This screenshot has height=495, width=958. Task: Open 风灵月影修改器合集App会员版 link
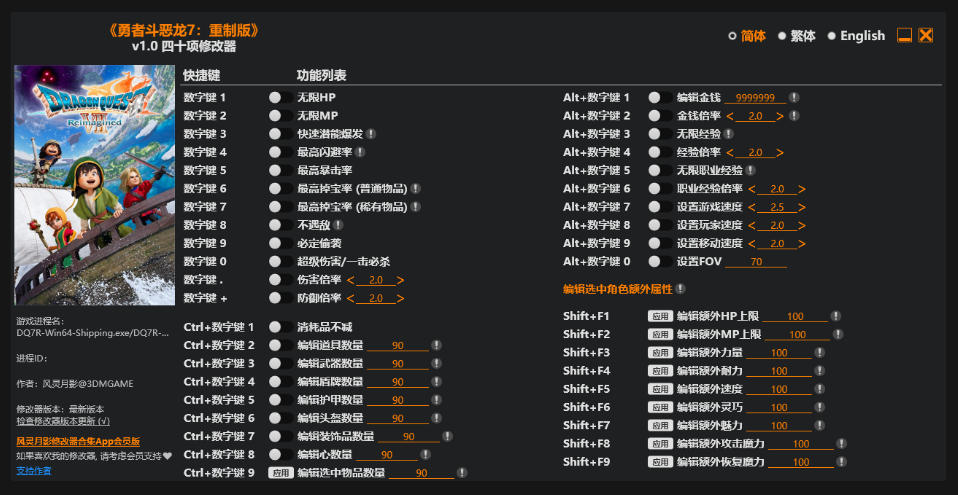(78, 441)
